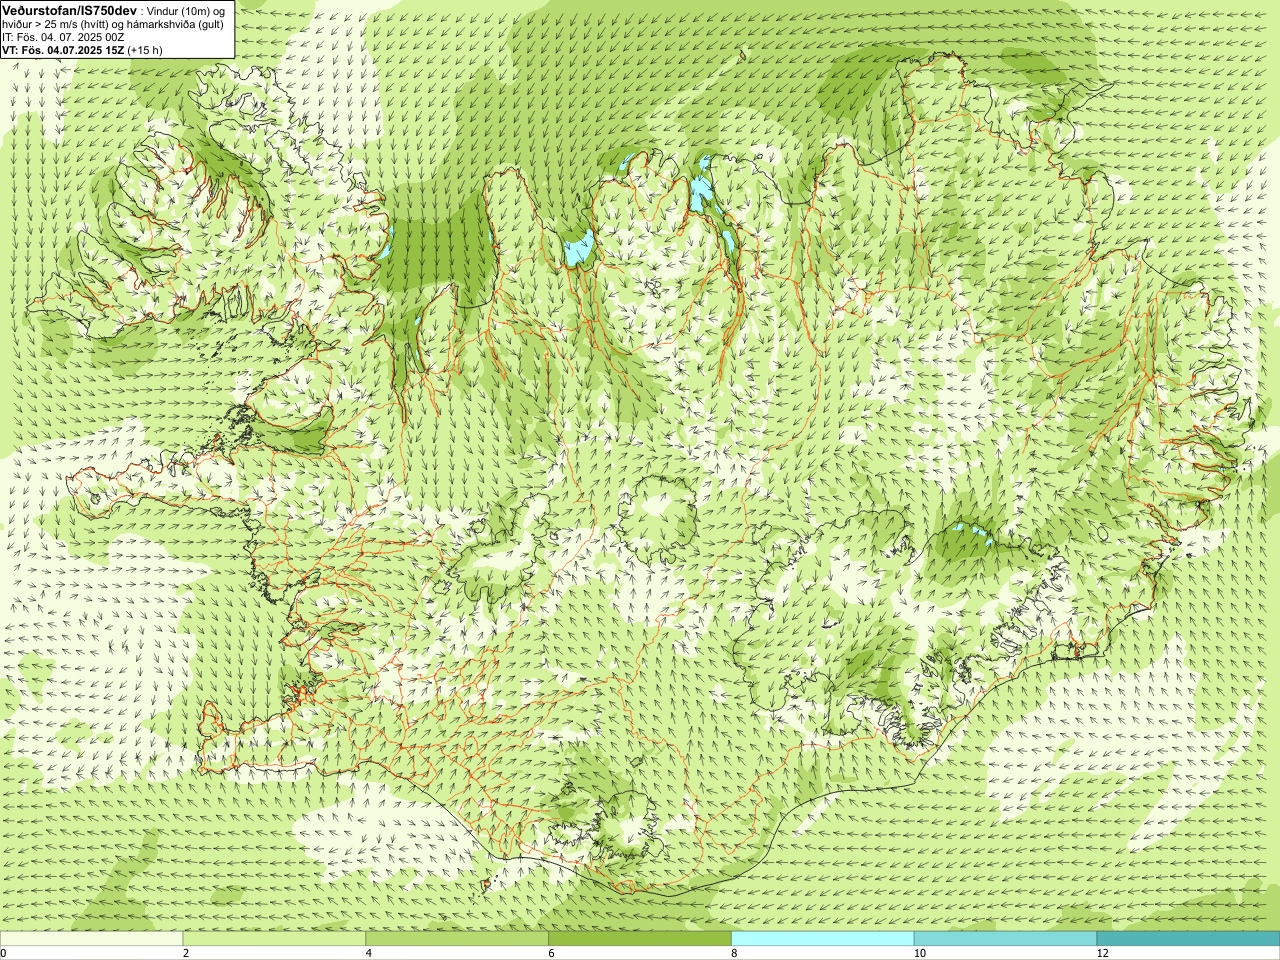Click the 'IT: Fös. 04. 07. 2025 00Z' line
Viewport: 1280px width, 960px height.
pyautogui.click(x=63, y=36)
